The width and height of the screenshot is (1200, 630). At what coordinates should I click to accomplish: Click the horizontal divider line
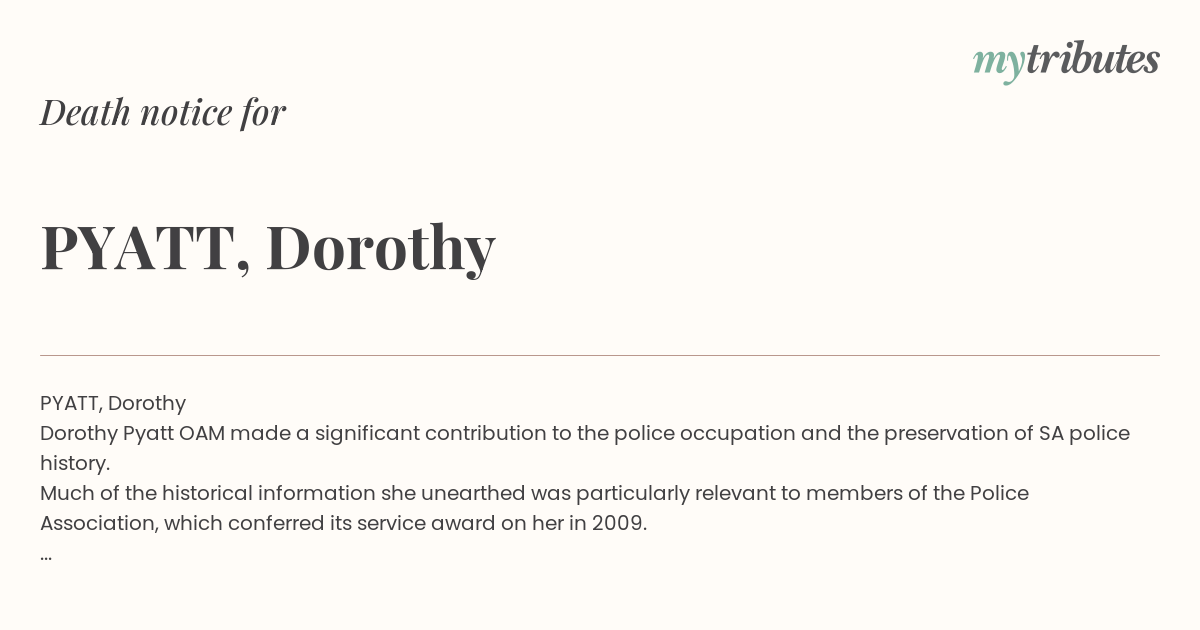[x=600, y=355]
